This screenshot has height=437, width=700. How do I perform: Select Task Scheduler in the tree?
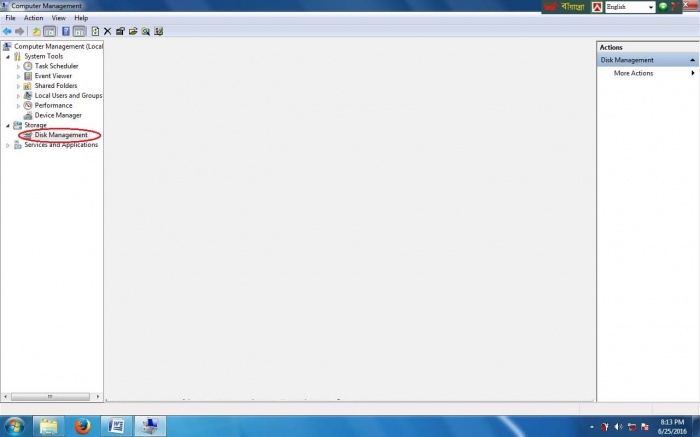tap(56, 66)
